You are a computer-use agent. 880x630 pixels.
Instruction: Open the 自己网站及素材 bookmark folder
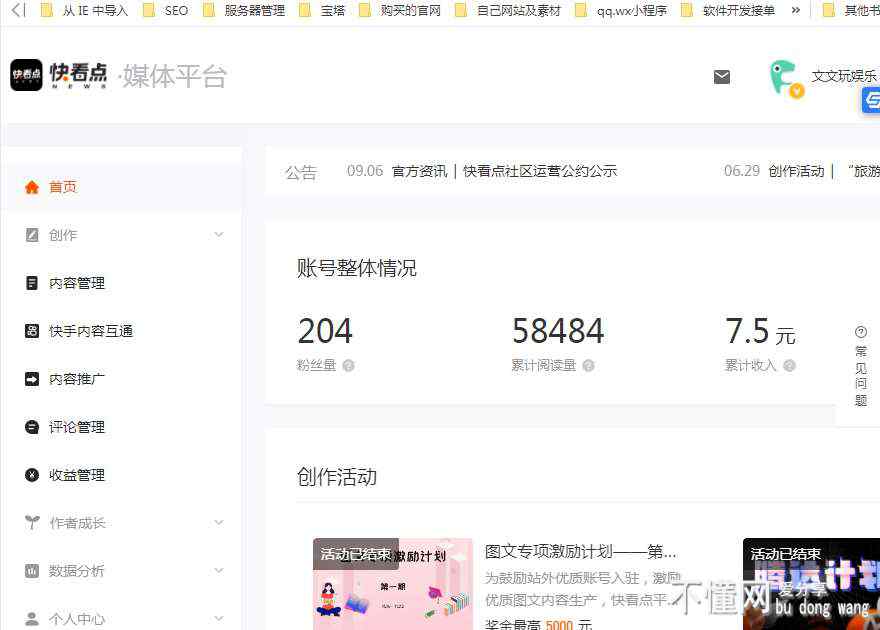pyautogui.click(x=508, y=10)
